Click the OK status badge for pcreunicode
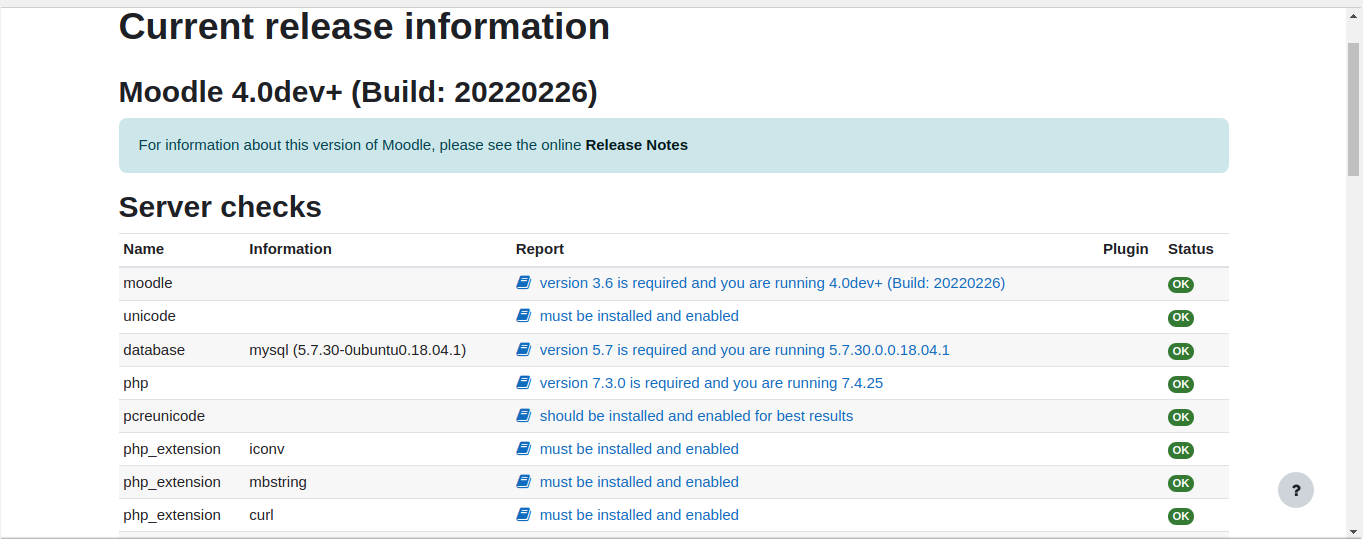 pos(1181,417)
